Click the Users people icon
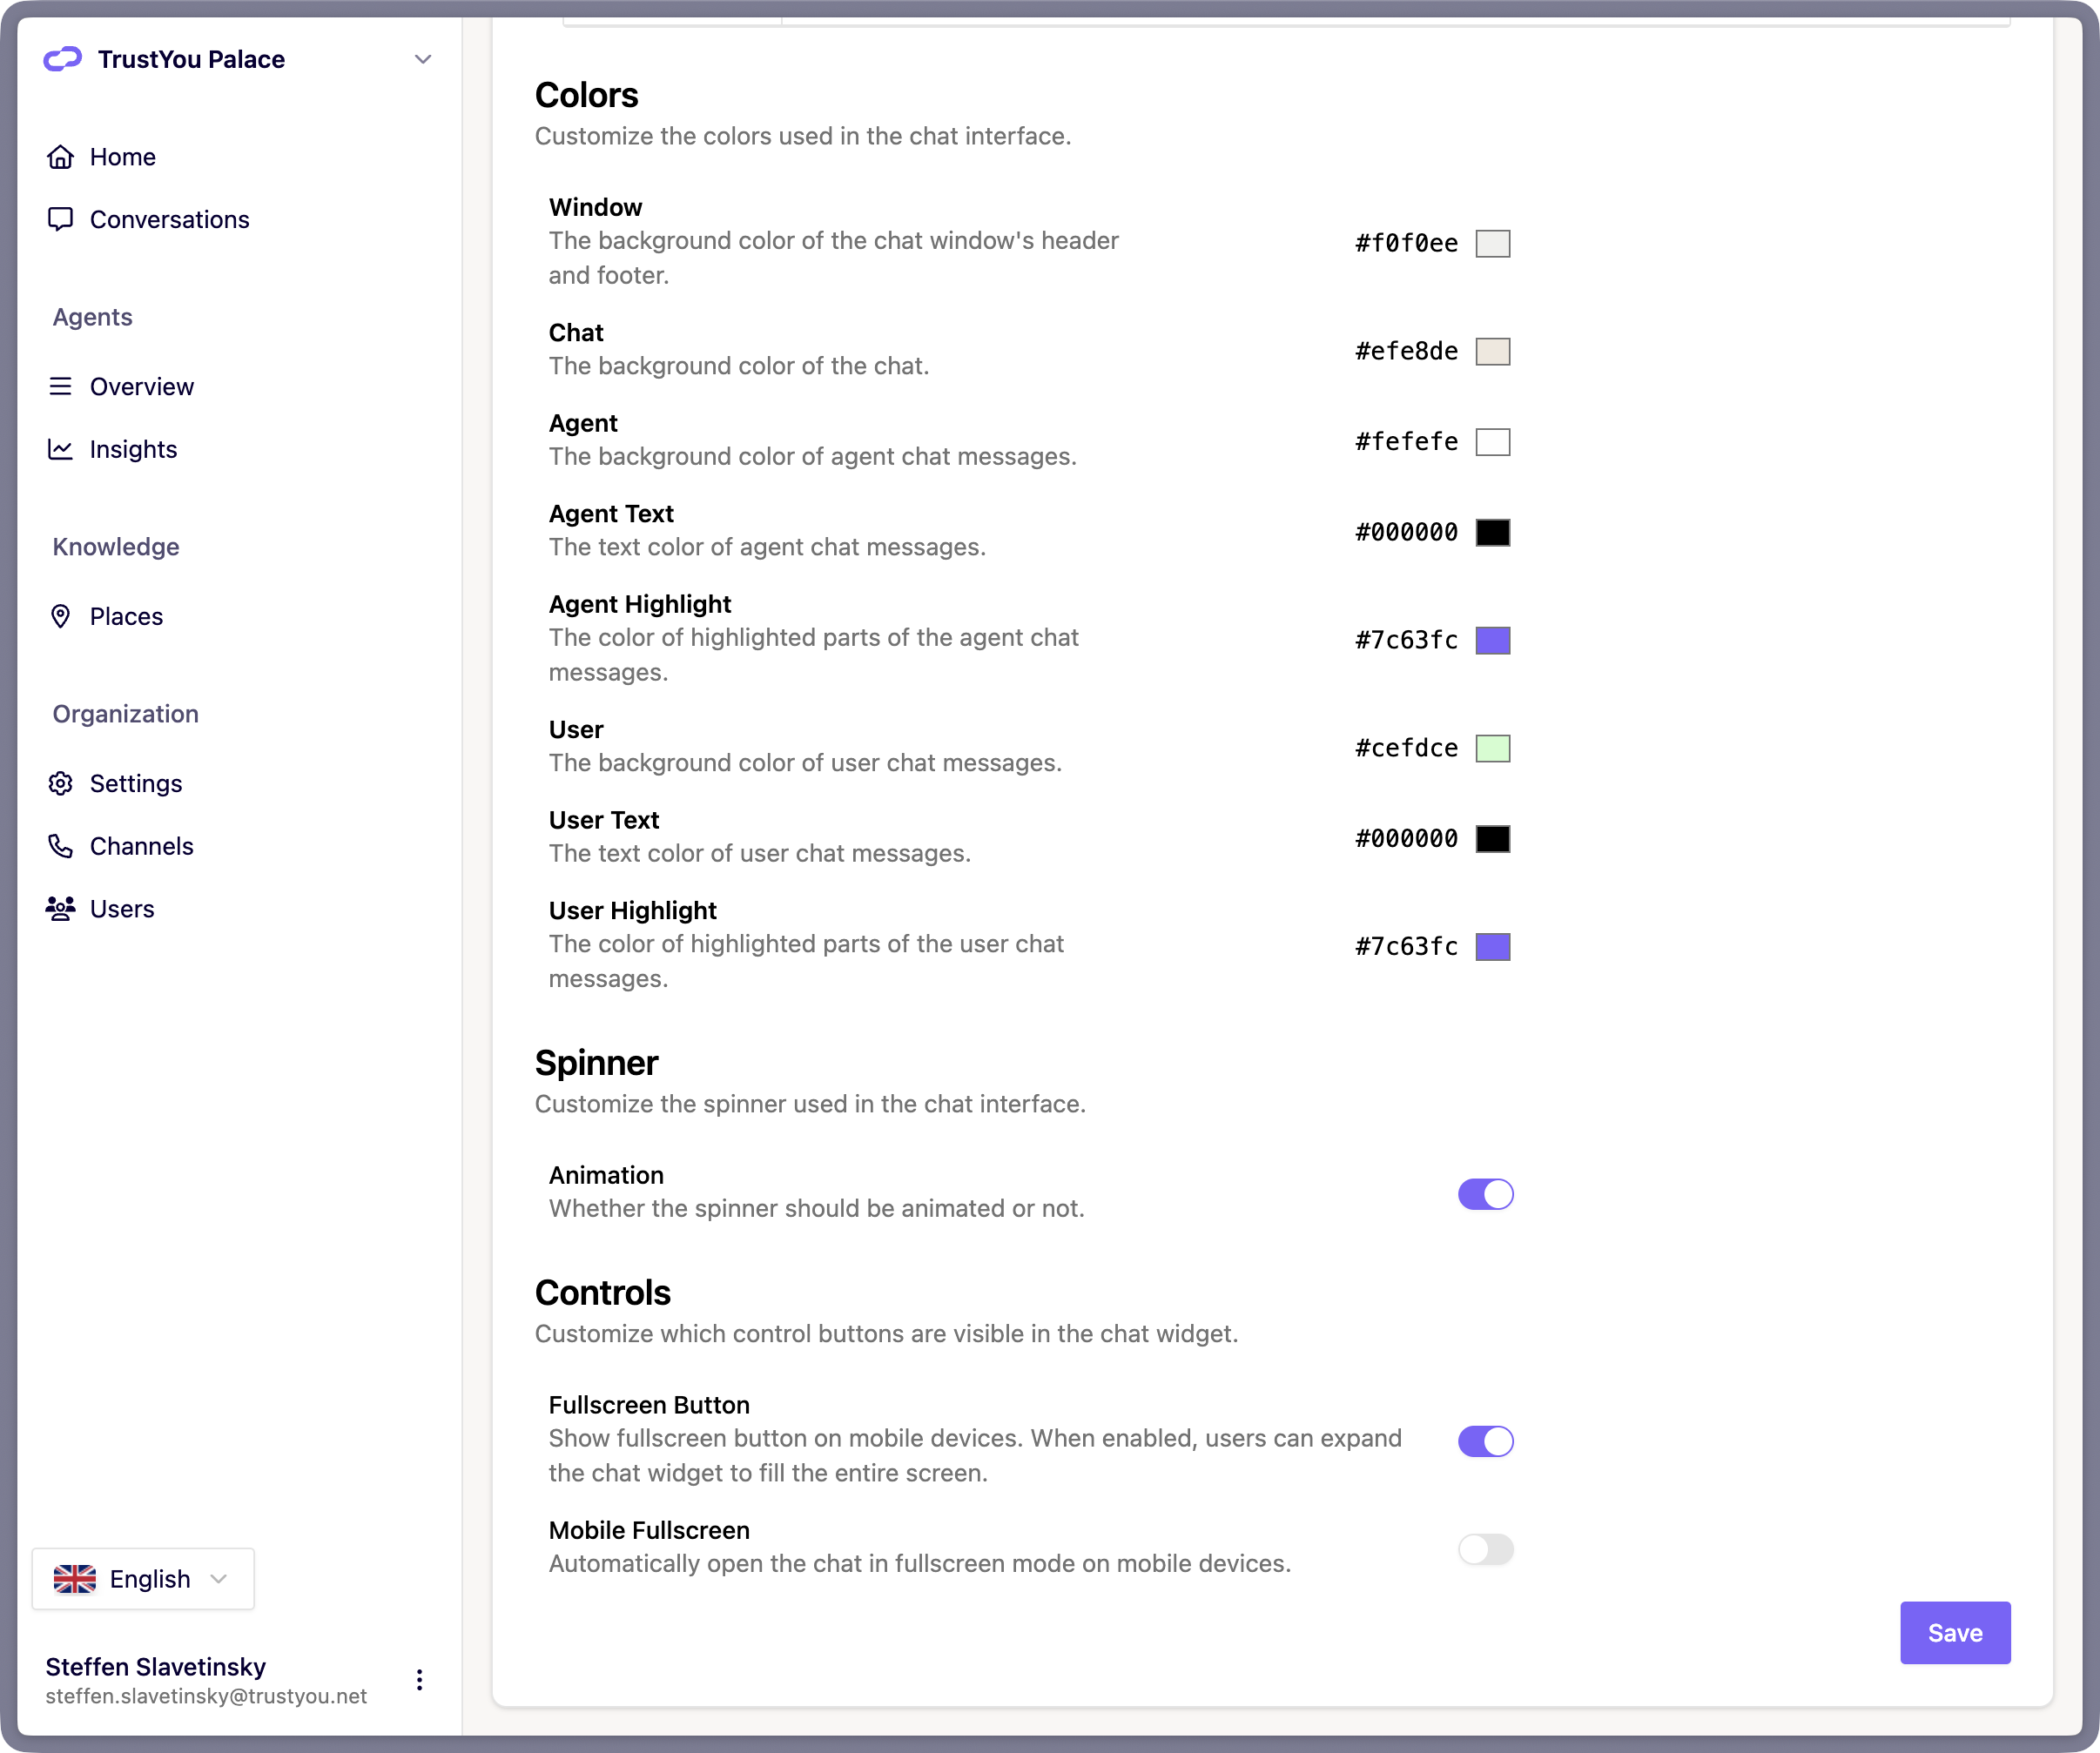Image resolution: width=2100 pixels, height=1753 pixels. [x=60, y=908]
